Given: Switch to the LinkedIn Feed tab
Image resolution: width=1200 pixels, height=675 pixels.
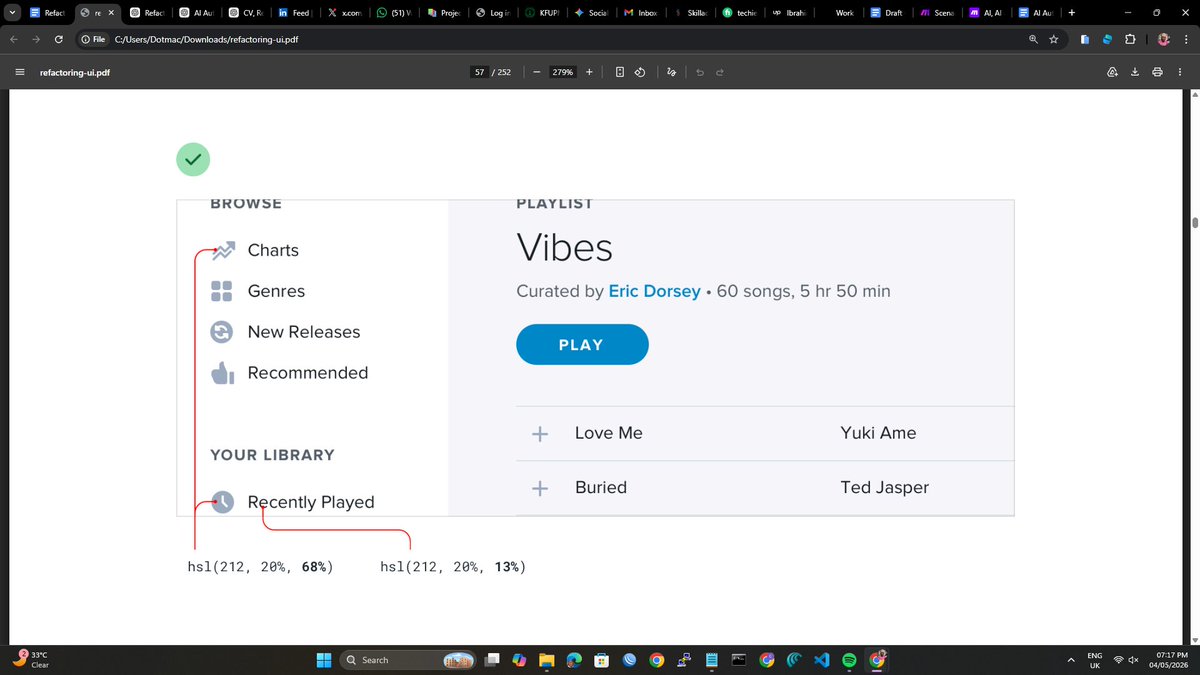Looking at the screenshot, I should (x=295, y=13).
